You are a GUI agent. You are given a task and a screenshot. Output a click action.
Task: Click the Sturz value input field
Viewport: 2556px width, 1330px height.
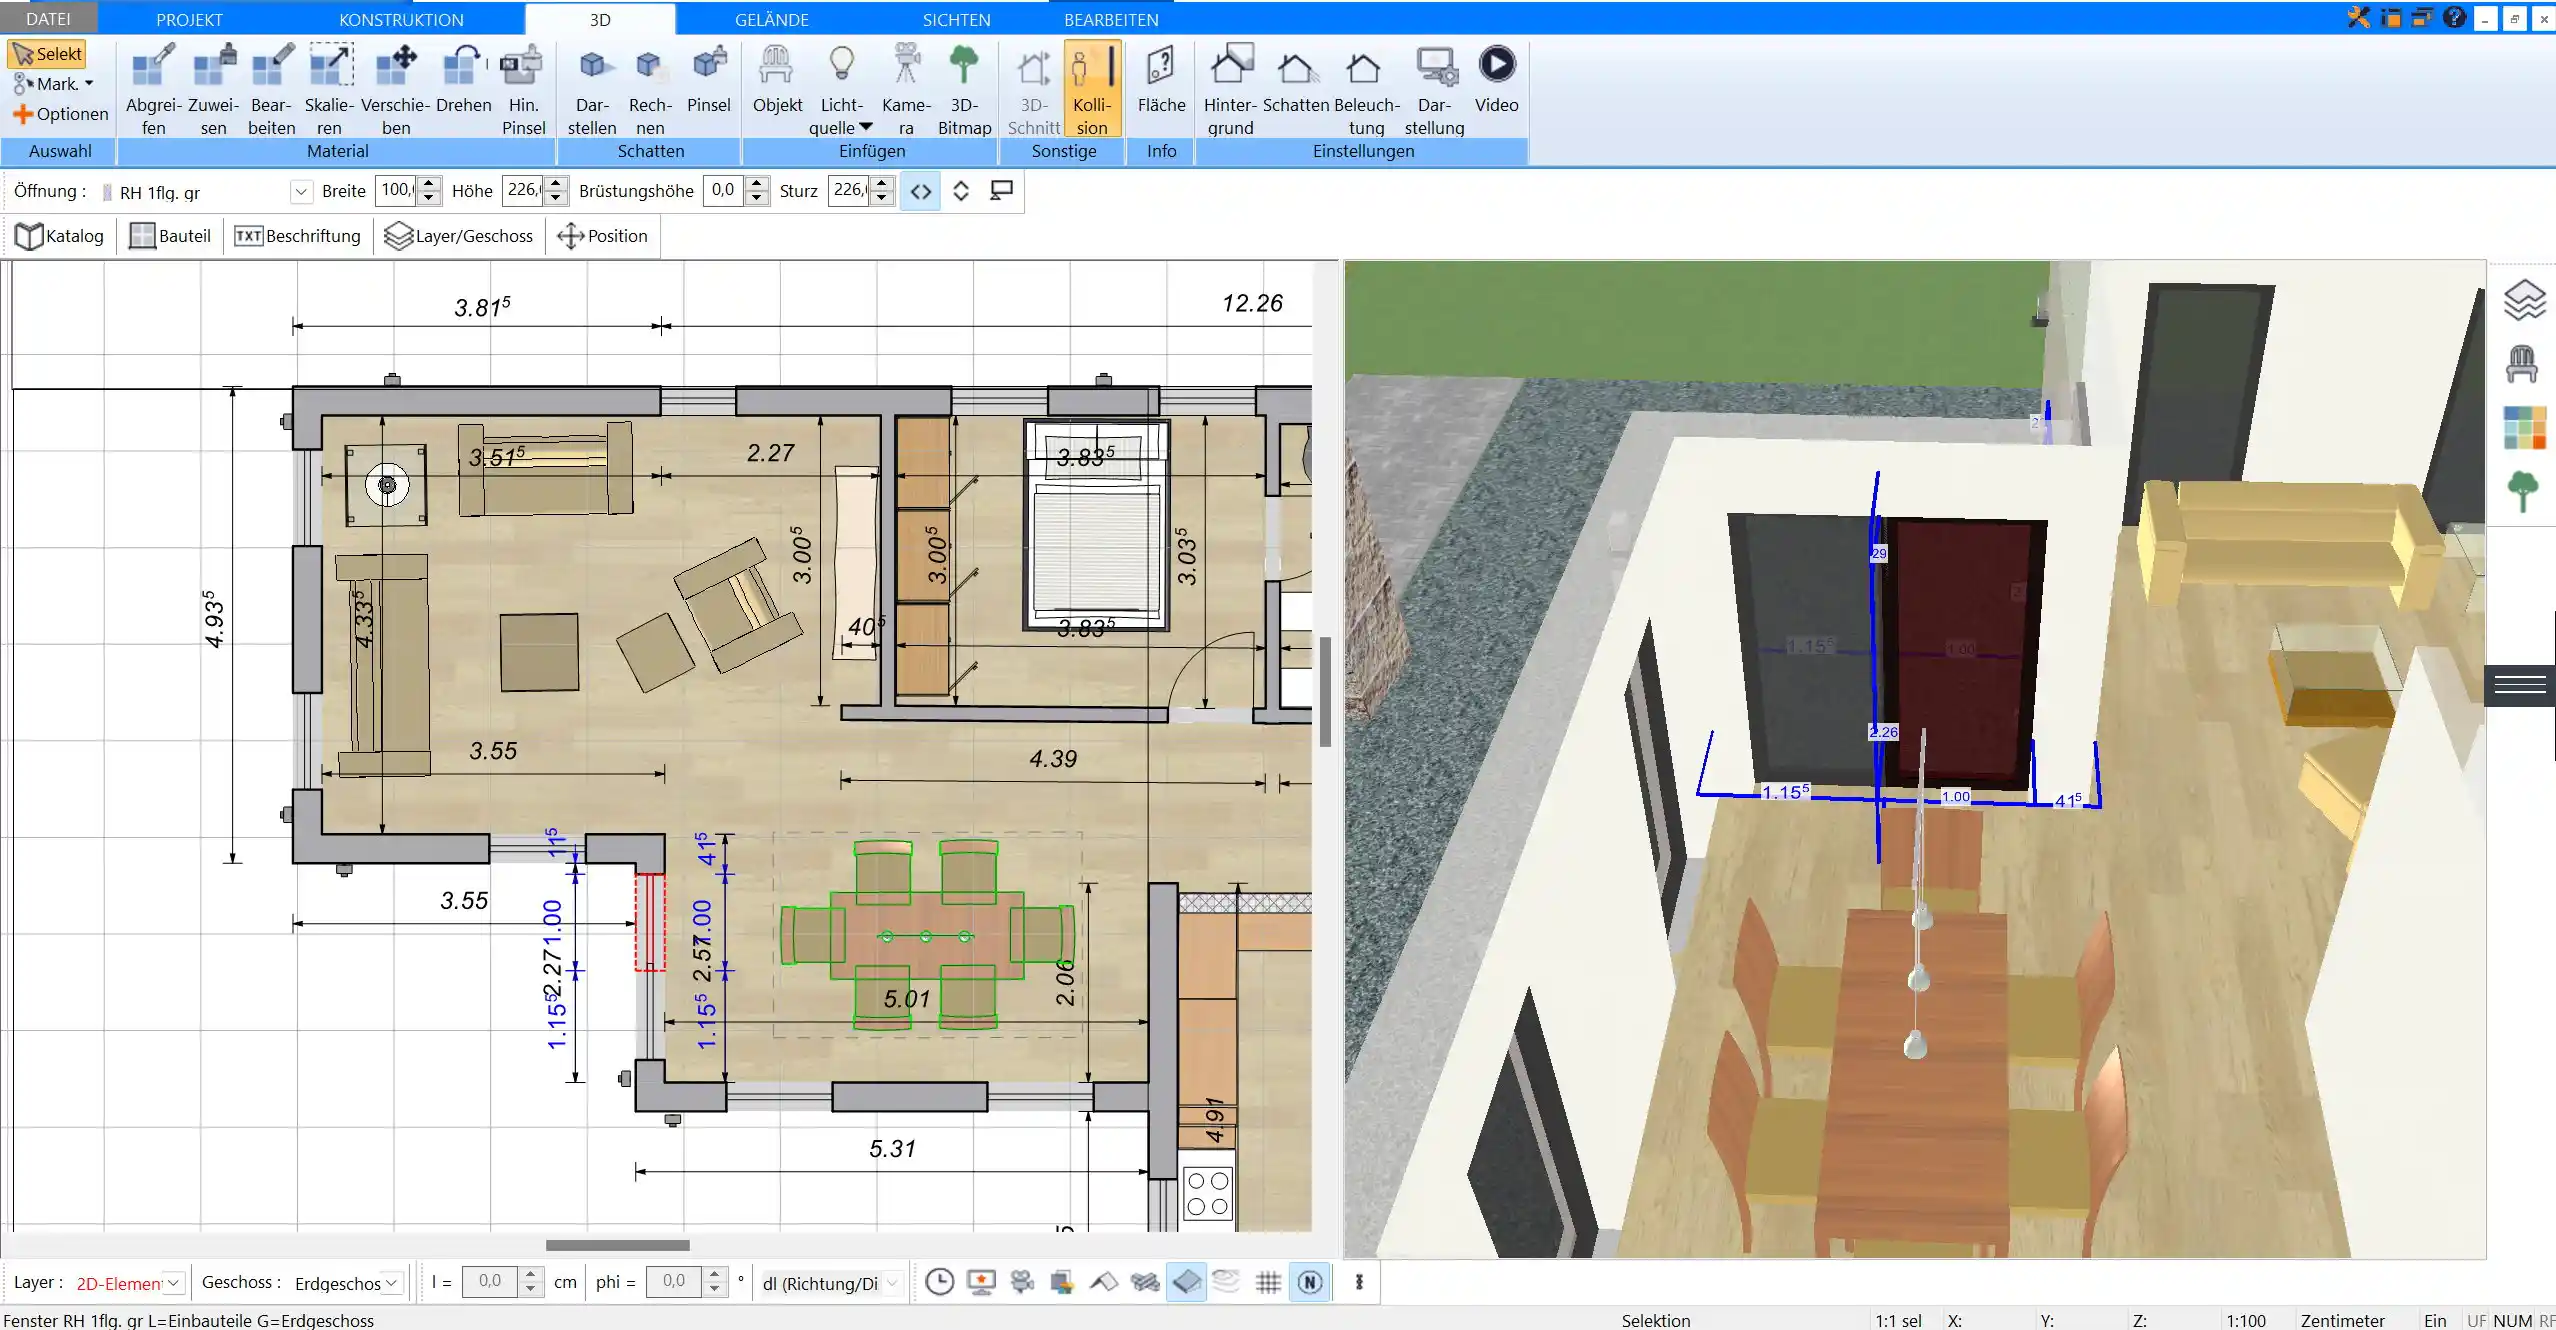tap(849, 190)
